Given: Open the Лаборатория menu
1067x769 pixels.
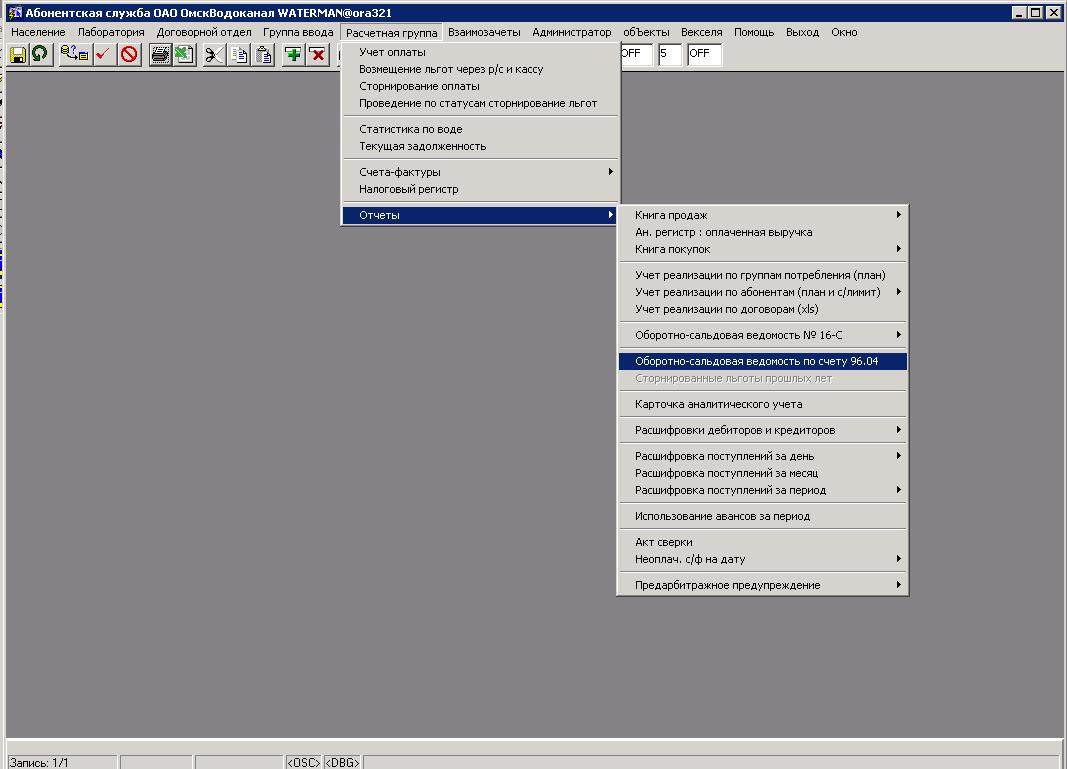Looking at the screenshot, I should click(x=111, y=32).
